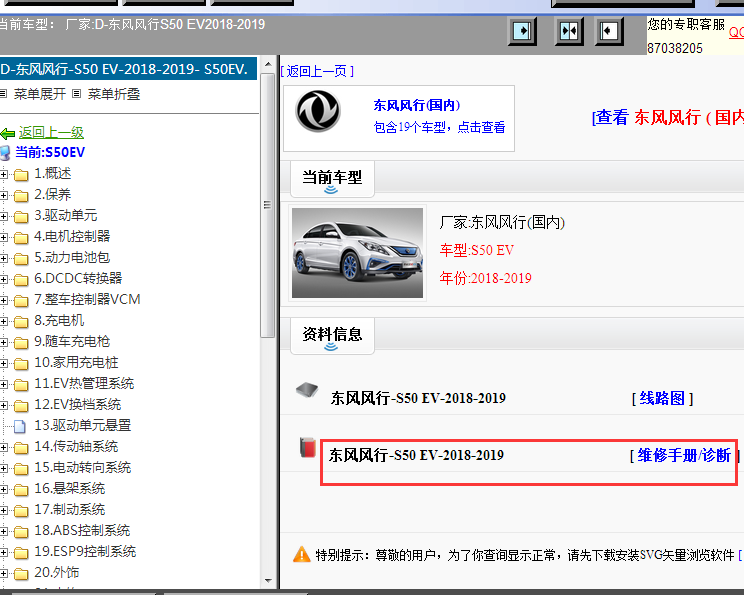The image size is (744, 595).
Task: Expand the 11.EV热管理系统 tree node
Action: (x=4, y=384)
